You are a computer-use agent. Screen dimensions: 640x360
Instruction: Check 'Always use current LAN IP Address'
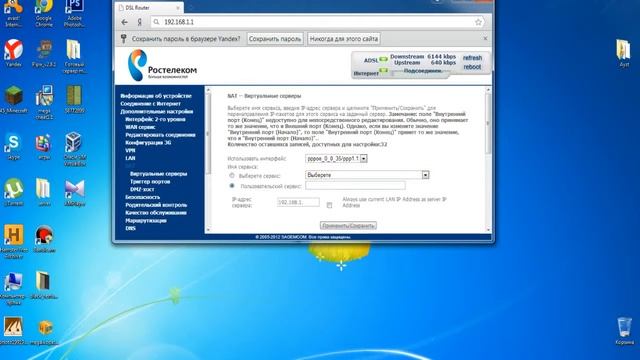click(x=329, y=205)
